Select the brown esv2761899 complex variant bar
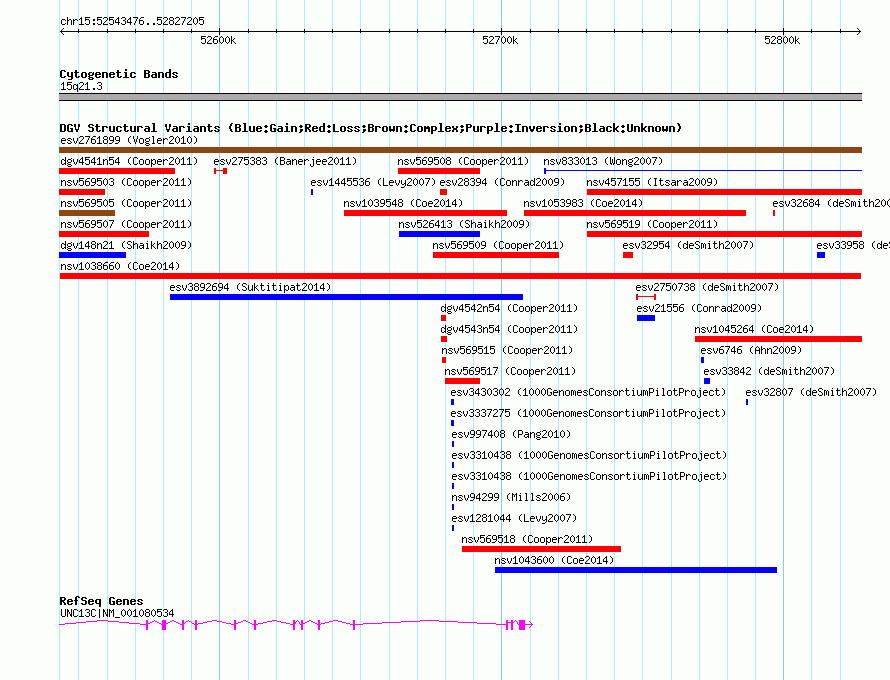 [x=460, y=150]
